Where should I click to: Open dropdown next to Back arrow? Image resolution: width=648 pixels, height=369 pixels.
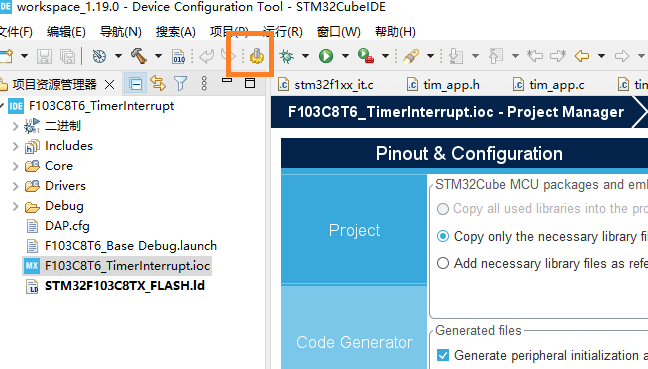pyautogui.click(x=601, y=56)
